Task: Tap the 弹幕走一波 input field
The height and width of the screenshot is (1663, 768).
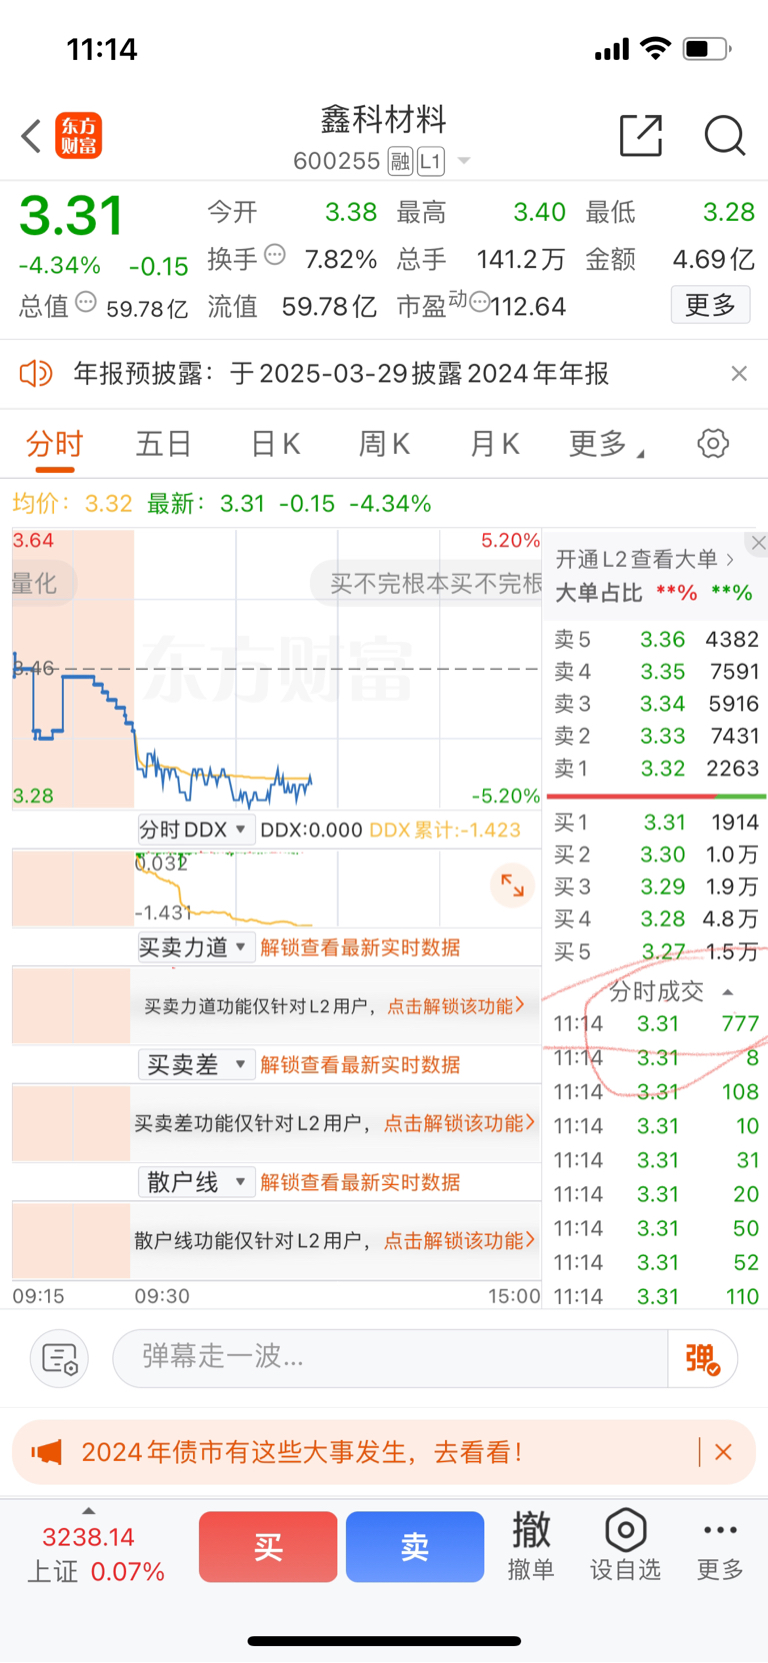Action: coord(390,1357)
